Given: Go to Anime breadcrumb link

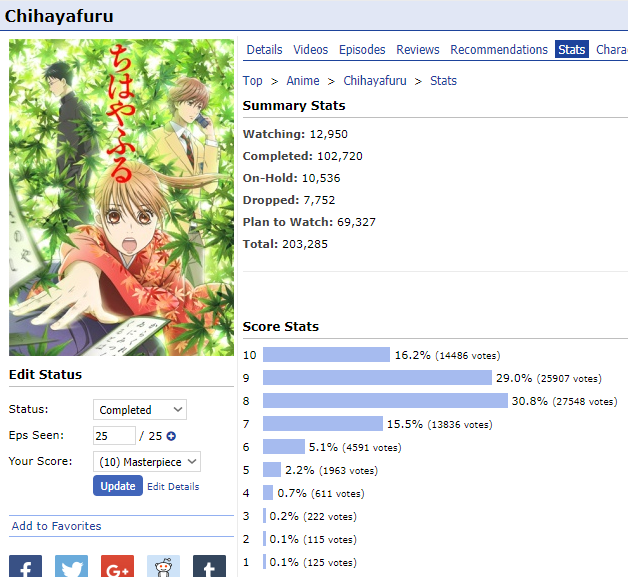Looking at the screenshot, I should tap(303, 81).
